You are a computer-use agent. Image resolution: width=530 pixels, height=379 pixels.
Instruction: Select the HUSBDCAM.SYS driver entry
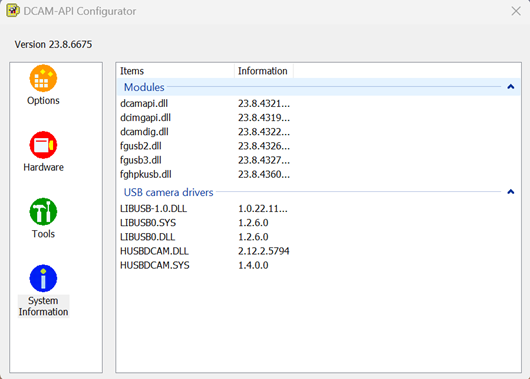pyautogui.click(x=318, y=265)
